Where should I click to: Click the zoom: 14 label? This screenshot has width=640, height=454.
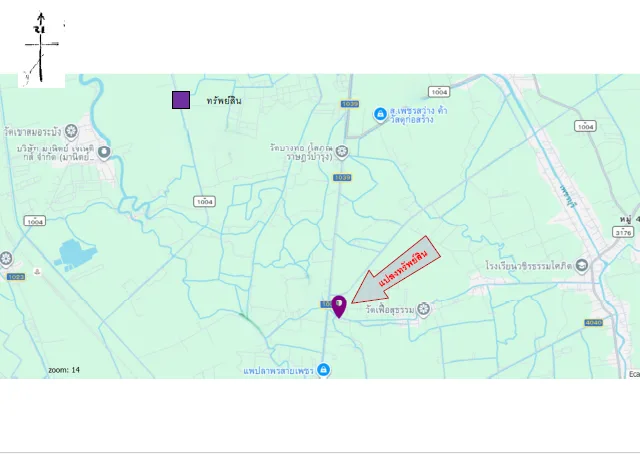click(x=64, y=370)
